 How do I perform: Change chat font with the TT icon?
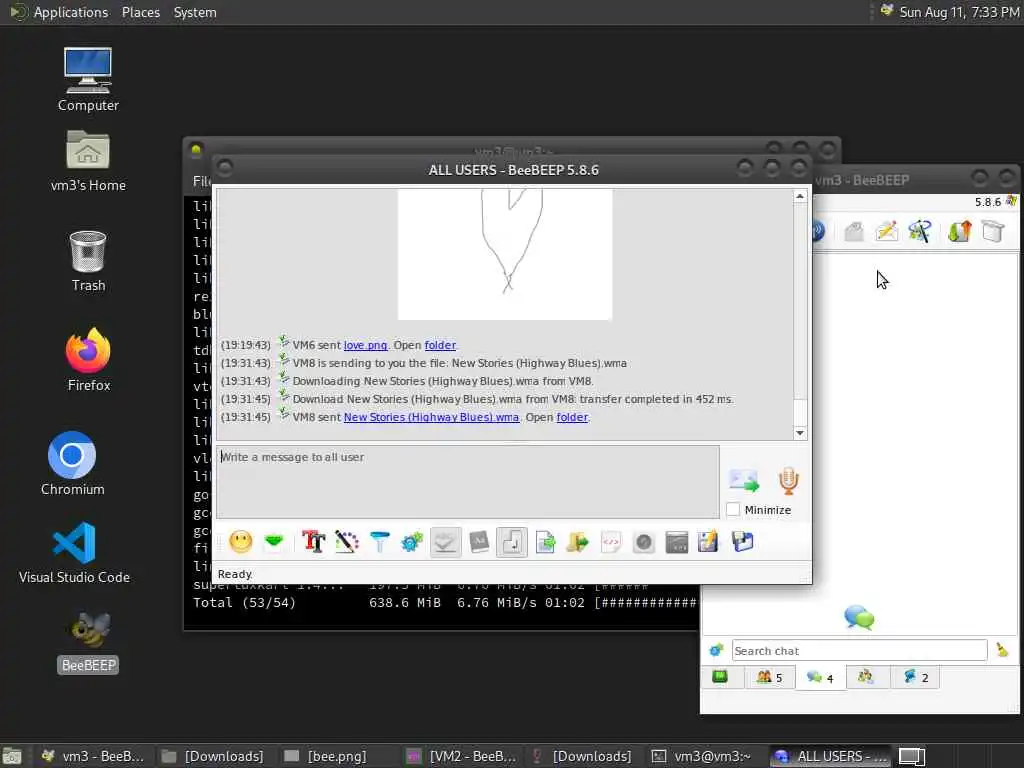click(313, 542)
